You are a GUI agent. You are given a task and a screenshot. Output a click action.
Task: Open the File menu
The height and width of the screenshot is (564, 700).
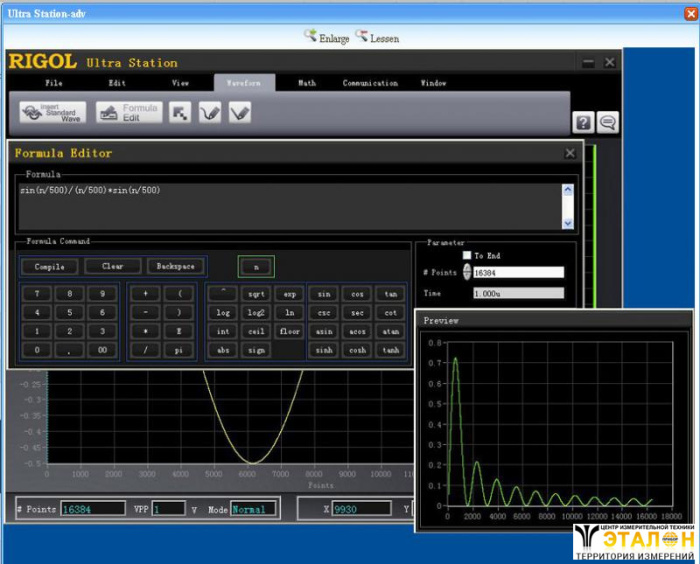coord(53,83)
